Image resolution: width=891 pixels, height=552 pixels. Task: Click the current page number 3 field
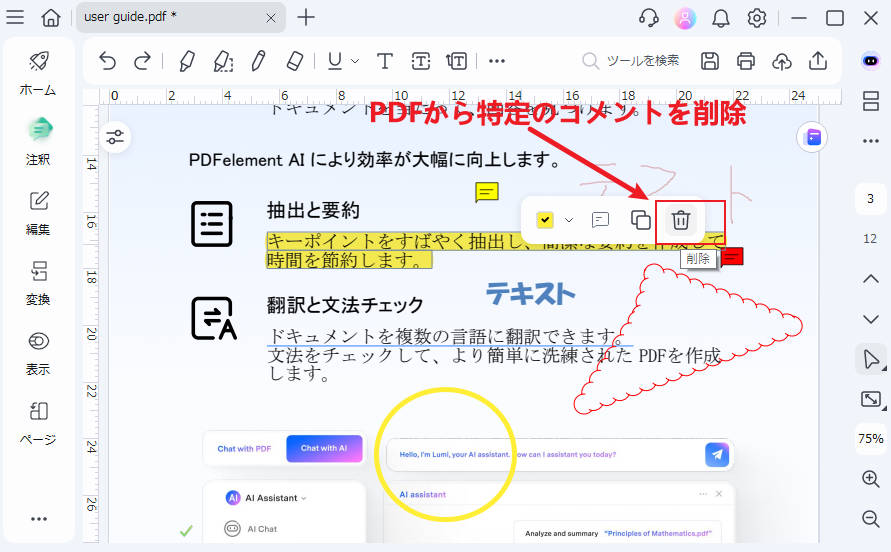point(871,199)
